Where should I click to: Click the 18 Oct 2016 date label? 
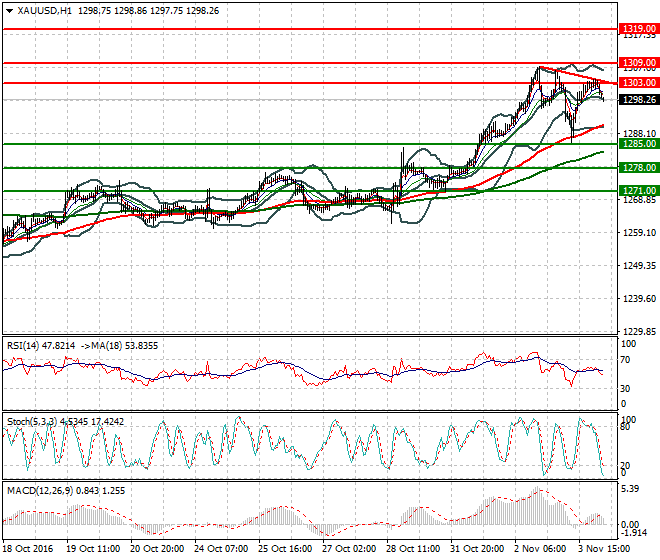[x=28, y=549]
